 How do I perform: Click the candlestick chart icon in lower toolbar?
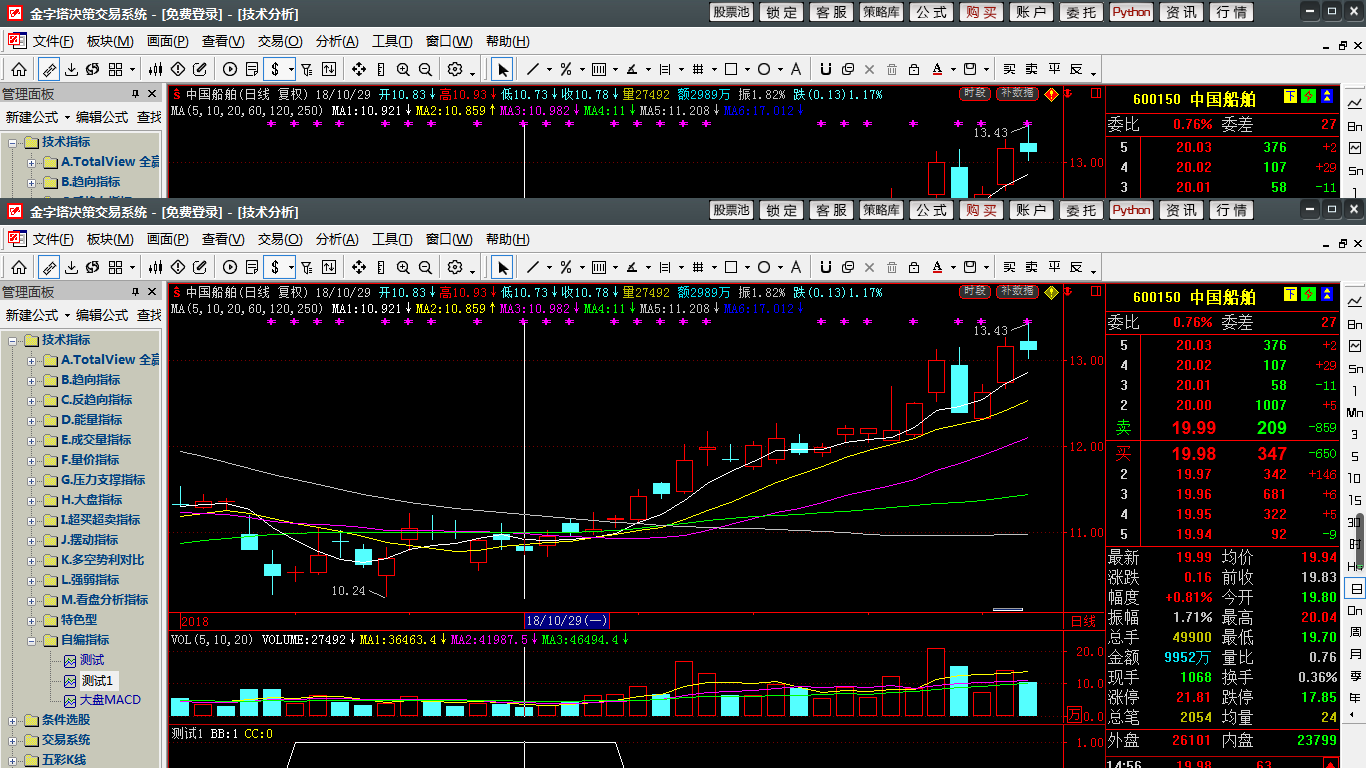pos(155,267)
